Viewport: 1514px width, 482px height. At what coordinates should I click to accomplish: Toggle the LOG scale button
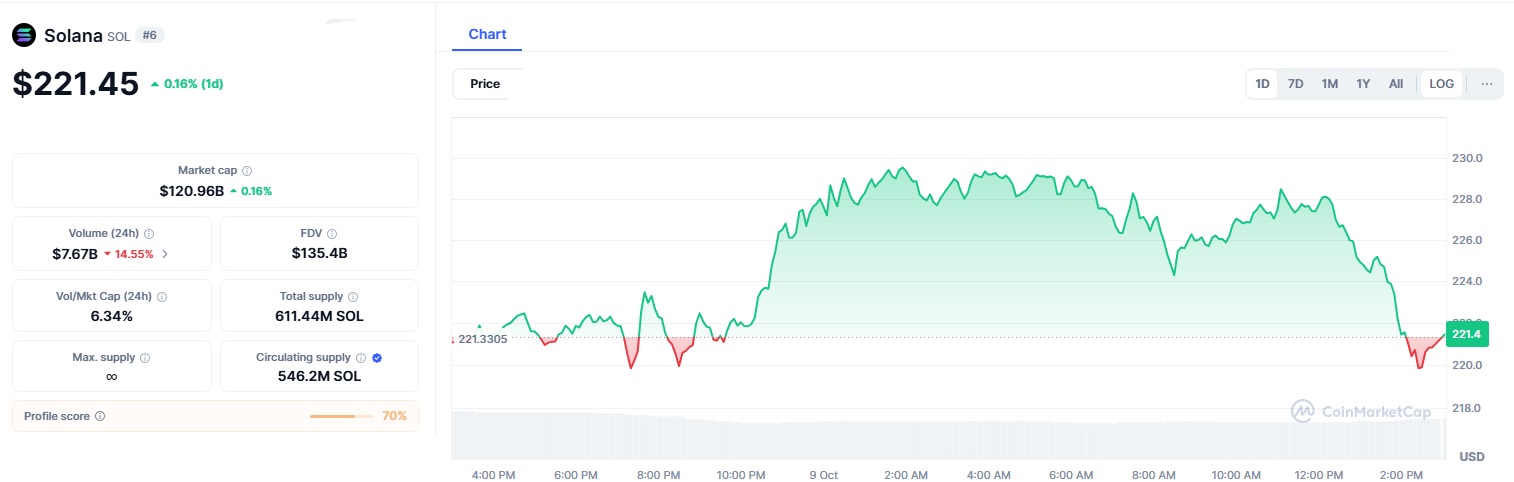point(1442,84)
